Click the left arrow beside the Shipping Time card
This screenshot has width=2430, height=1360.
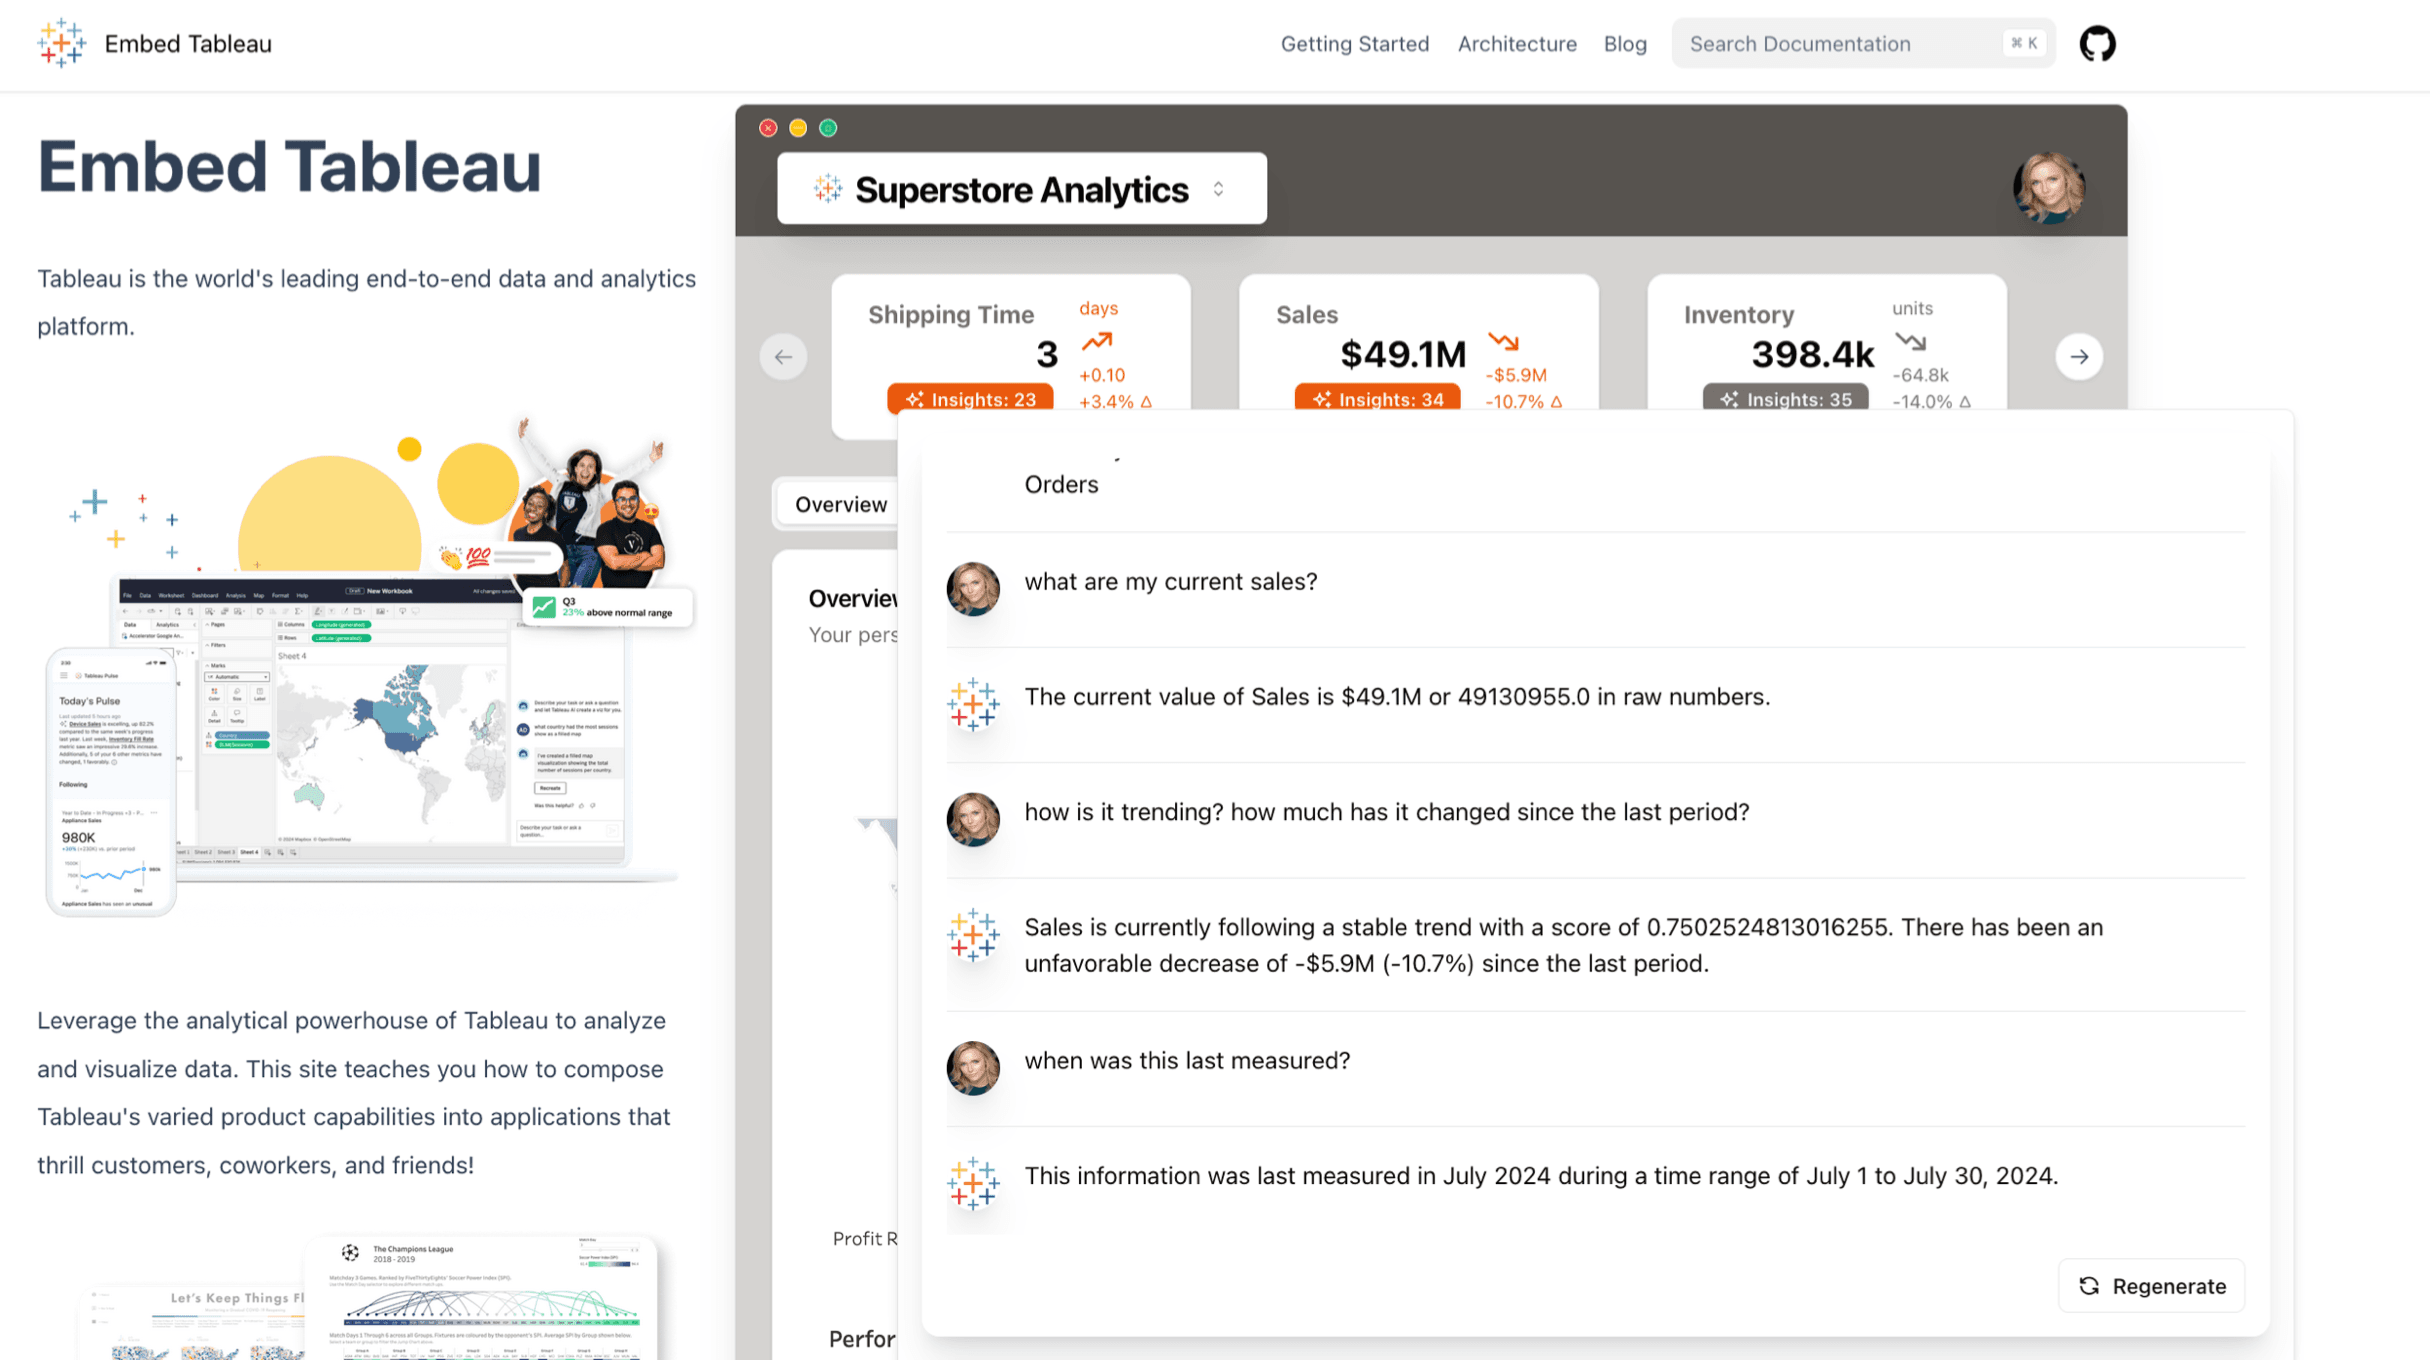pos(783,356)
